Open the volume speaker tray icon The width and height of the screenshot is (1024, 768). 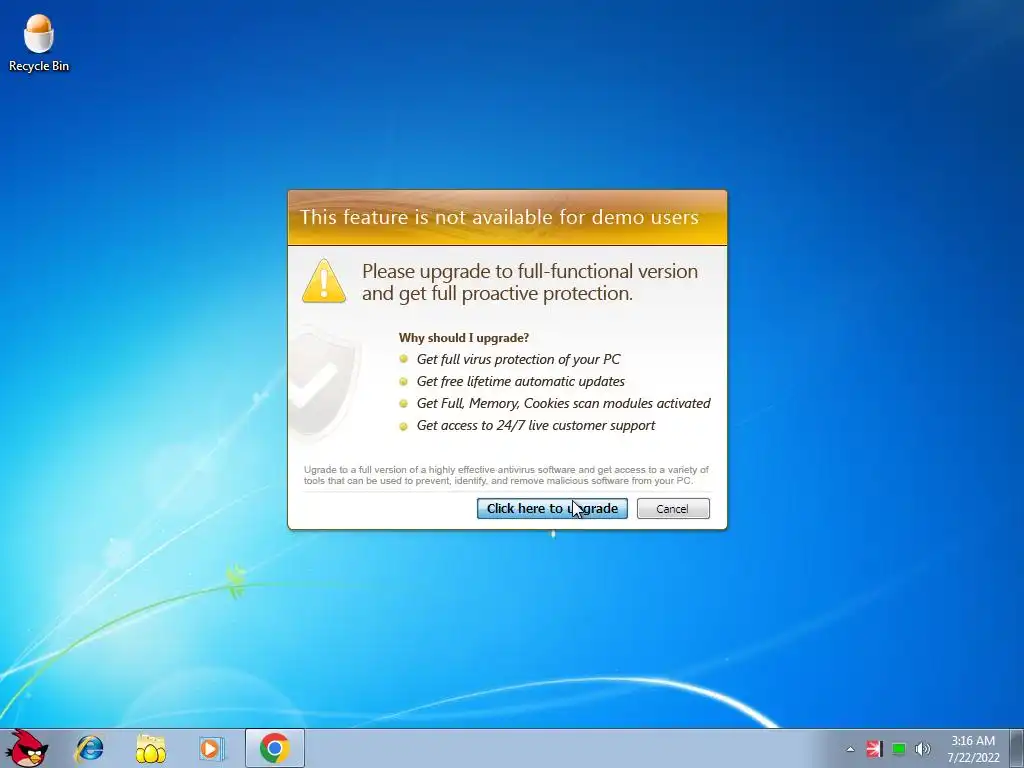923,749
